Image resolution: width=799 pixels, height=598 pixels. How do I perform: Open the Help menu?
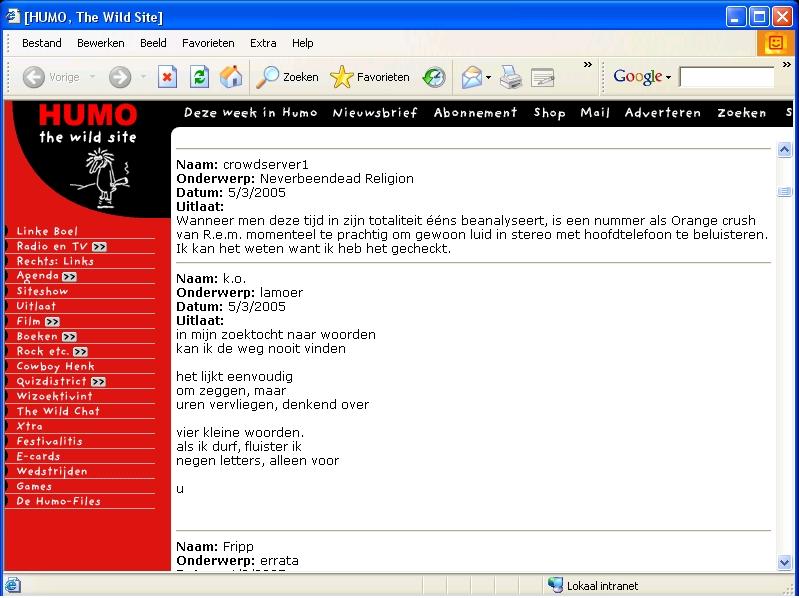(303, 43)
